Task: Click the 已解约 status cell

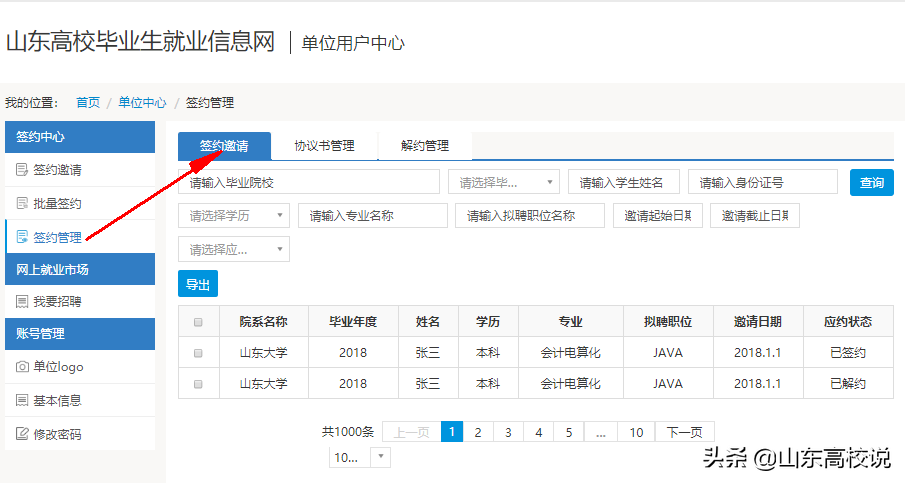Action: click(x=848, y=384)
